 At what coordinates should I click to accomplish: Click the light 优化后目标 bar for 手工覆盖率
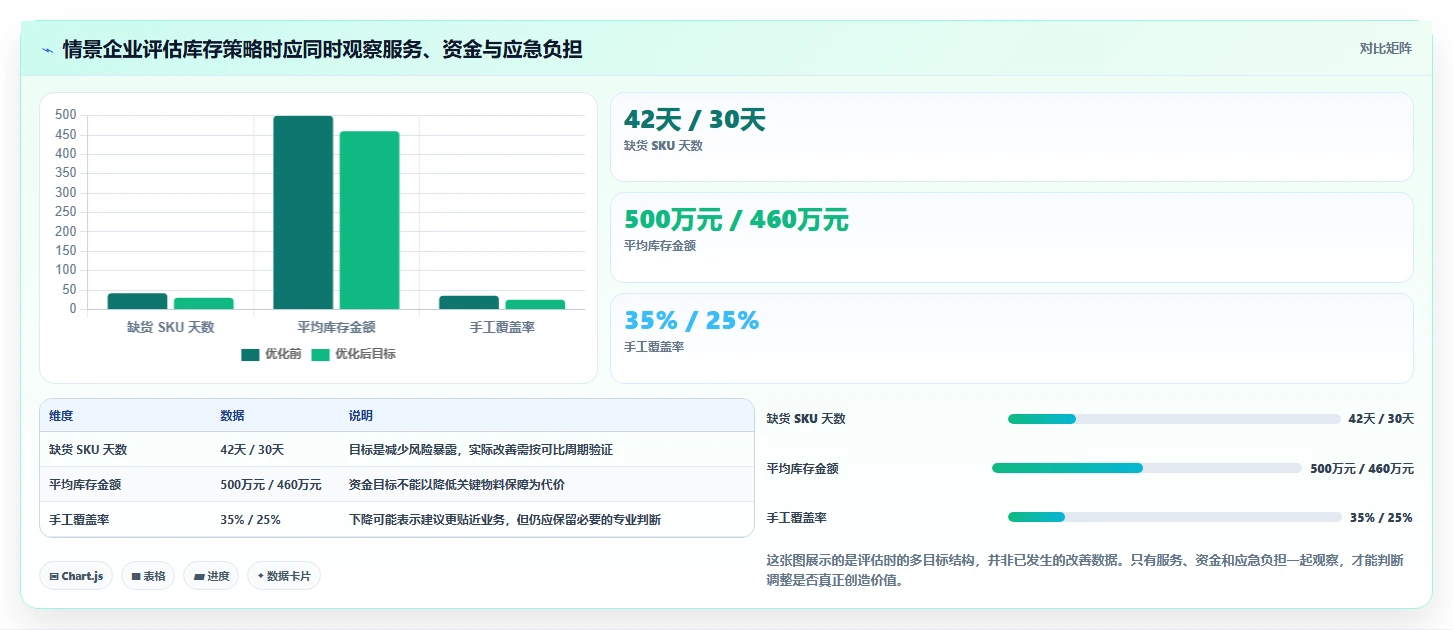535,304
